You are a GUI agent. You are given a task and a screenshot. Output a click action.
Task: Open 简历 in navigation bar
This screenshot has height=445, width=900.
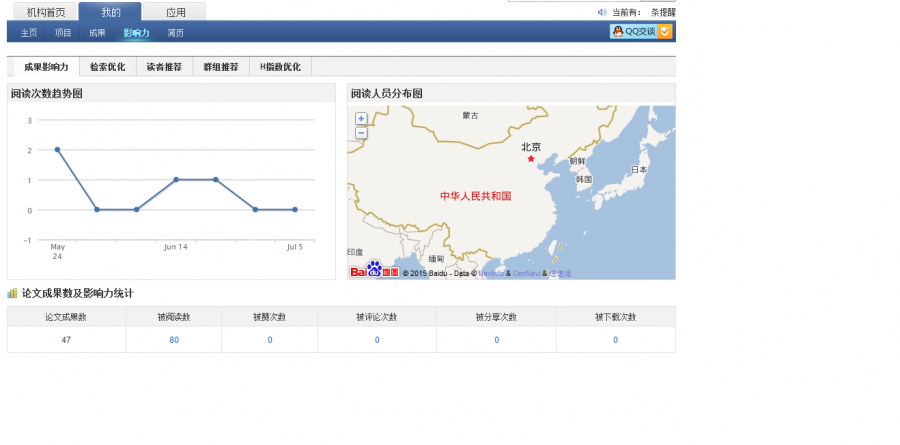point(176,33)
